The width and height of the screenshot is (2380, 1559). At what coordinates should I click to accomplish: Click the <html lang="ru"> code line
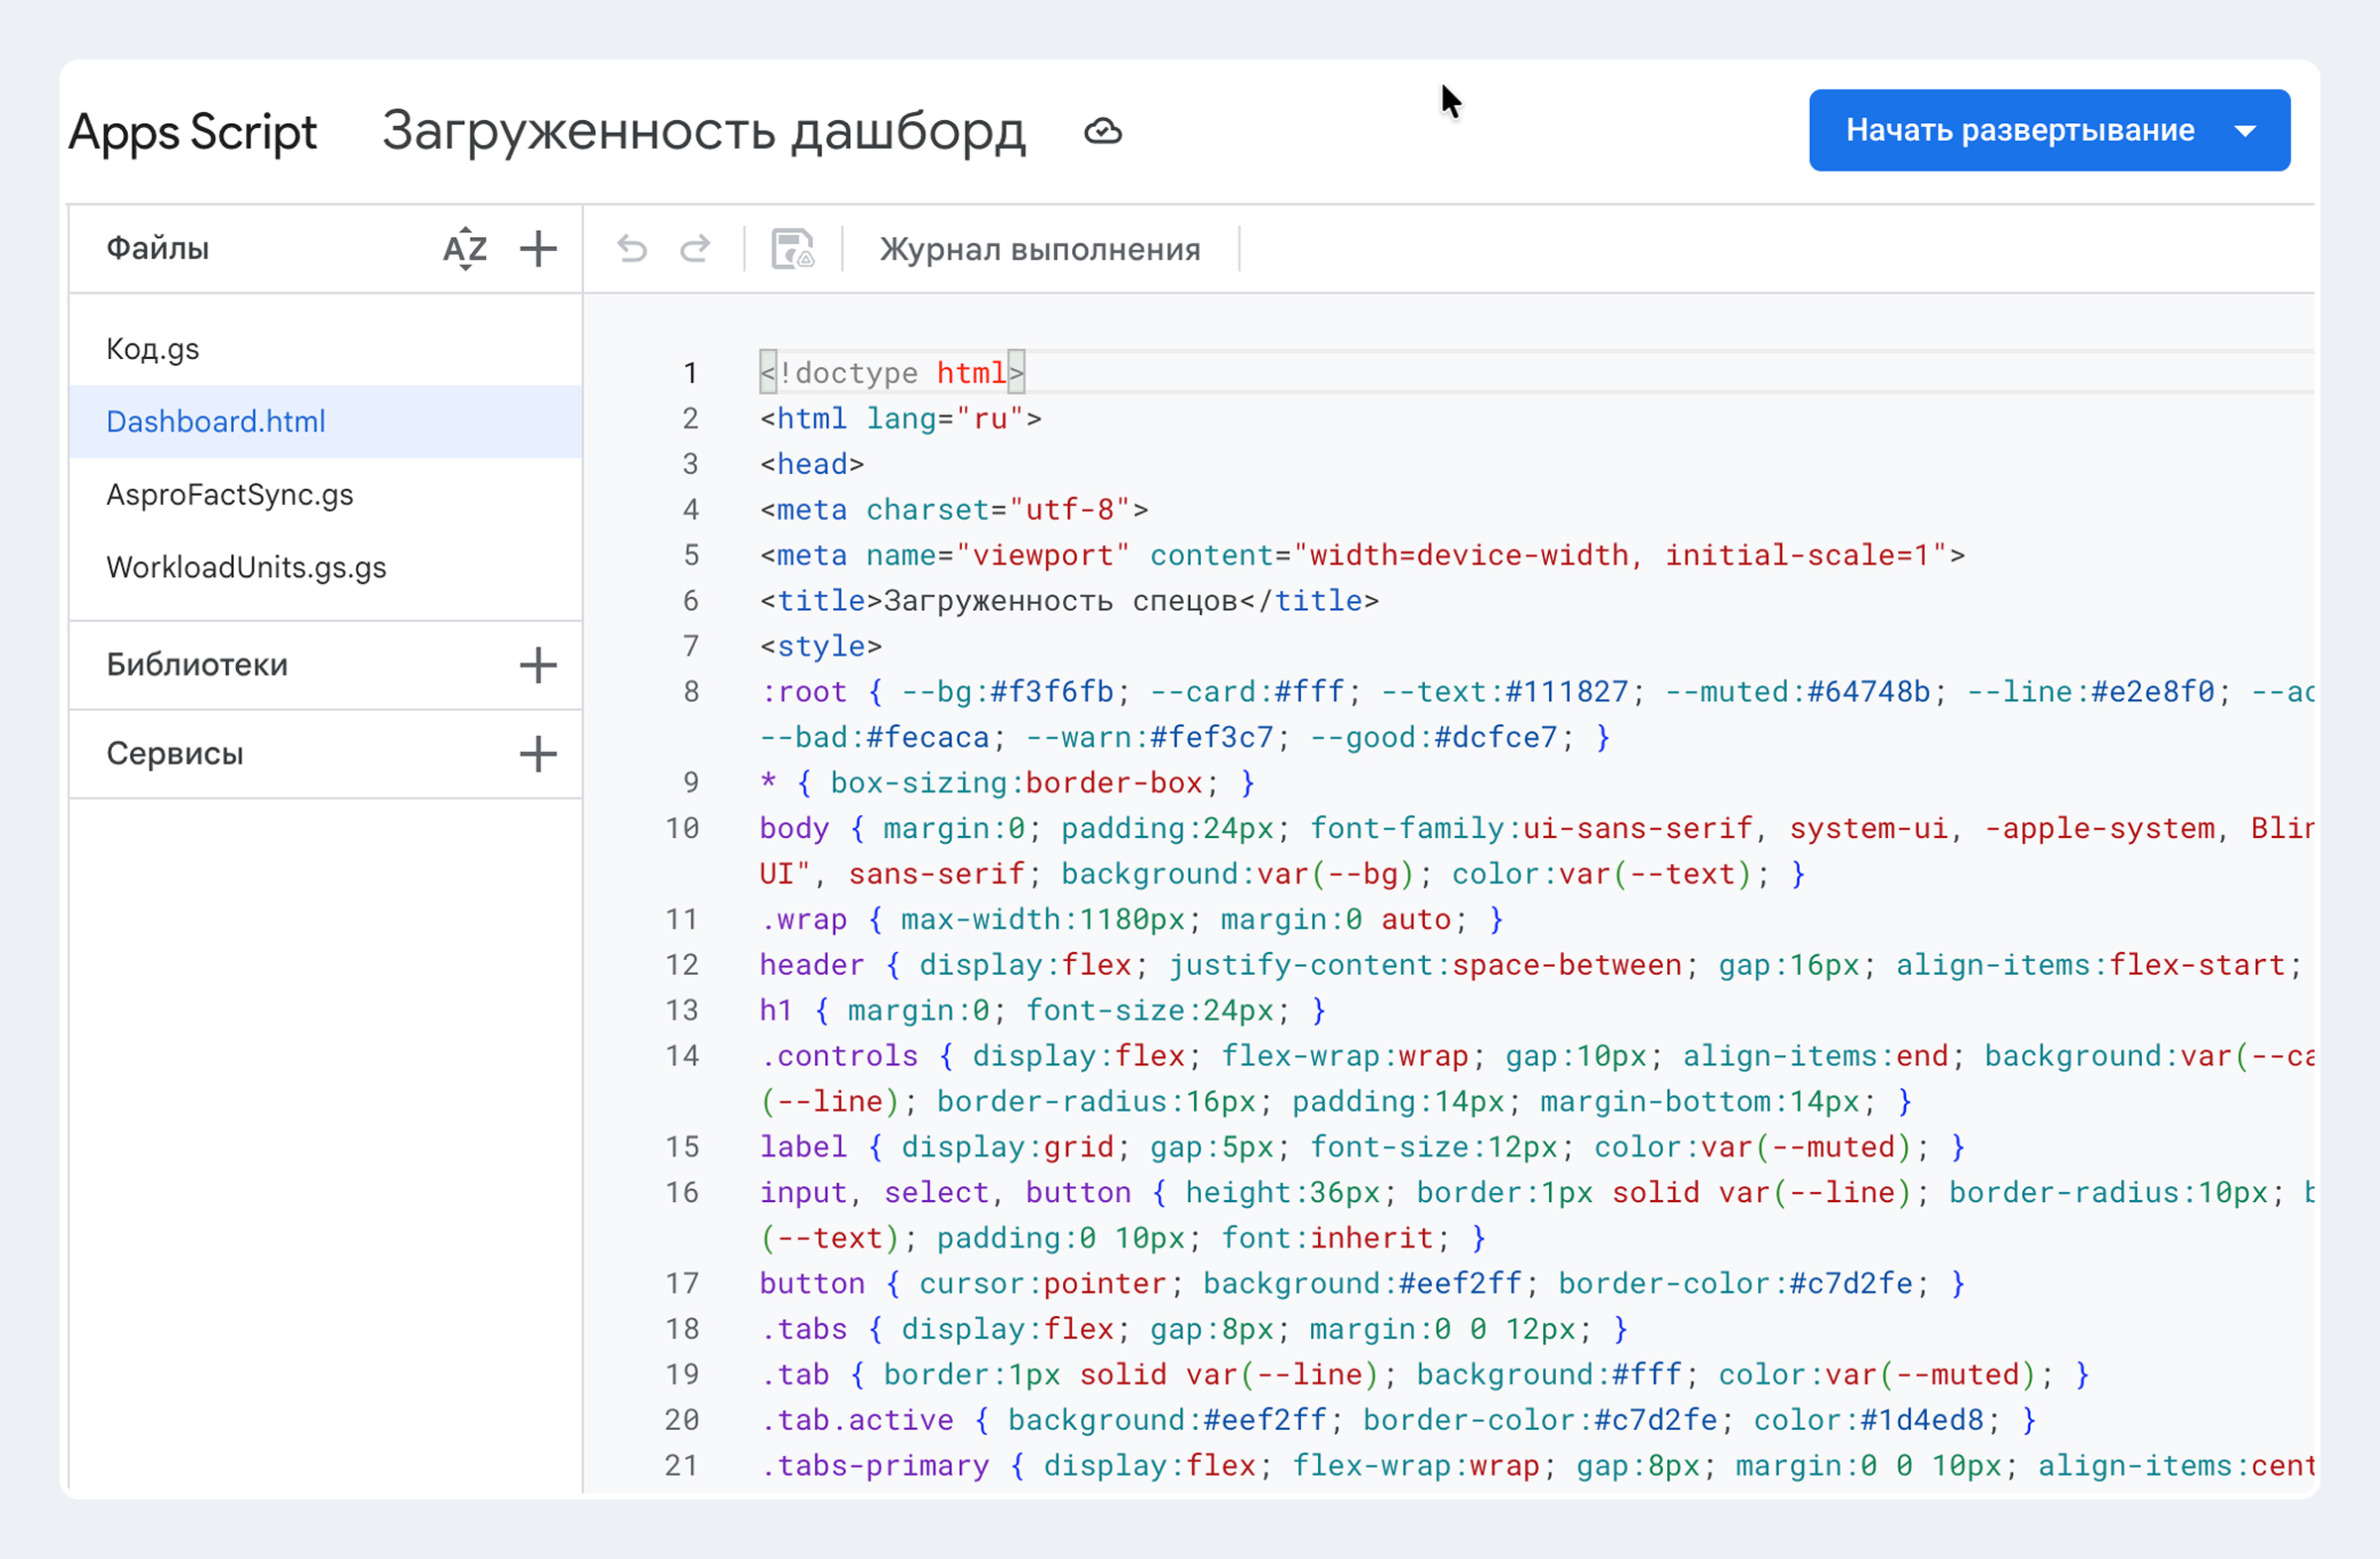901,419
